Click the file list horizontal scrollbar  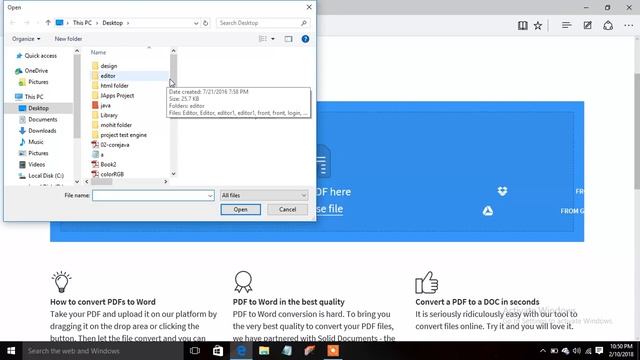point(126,182)
